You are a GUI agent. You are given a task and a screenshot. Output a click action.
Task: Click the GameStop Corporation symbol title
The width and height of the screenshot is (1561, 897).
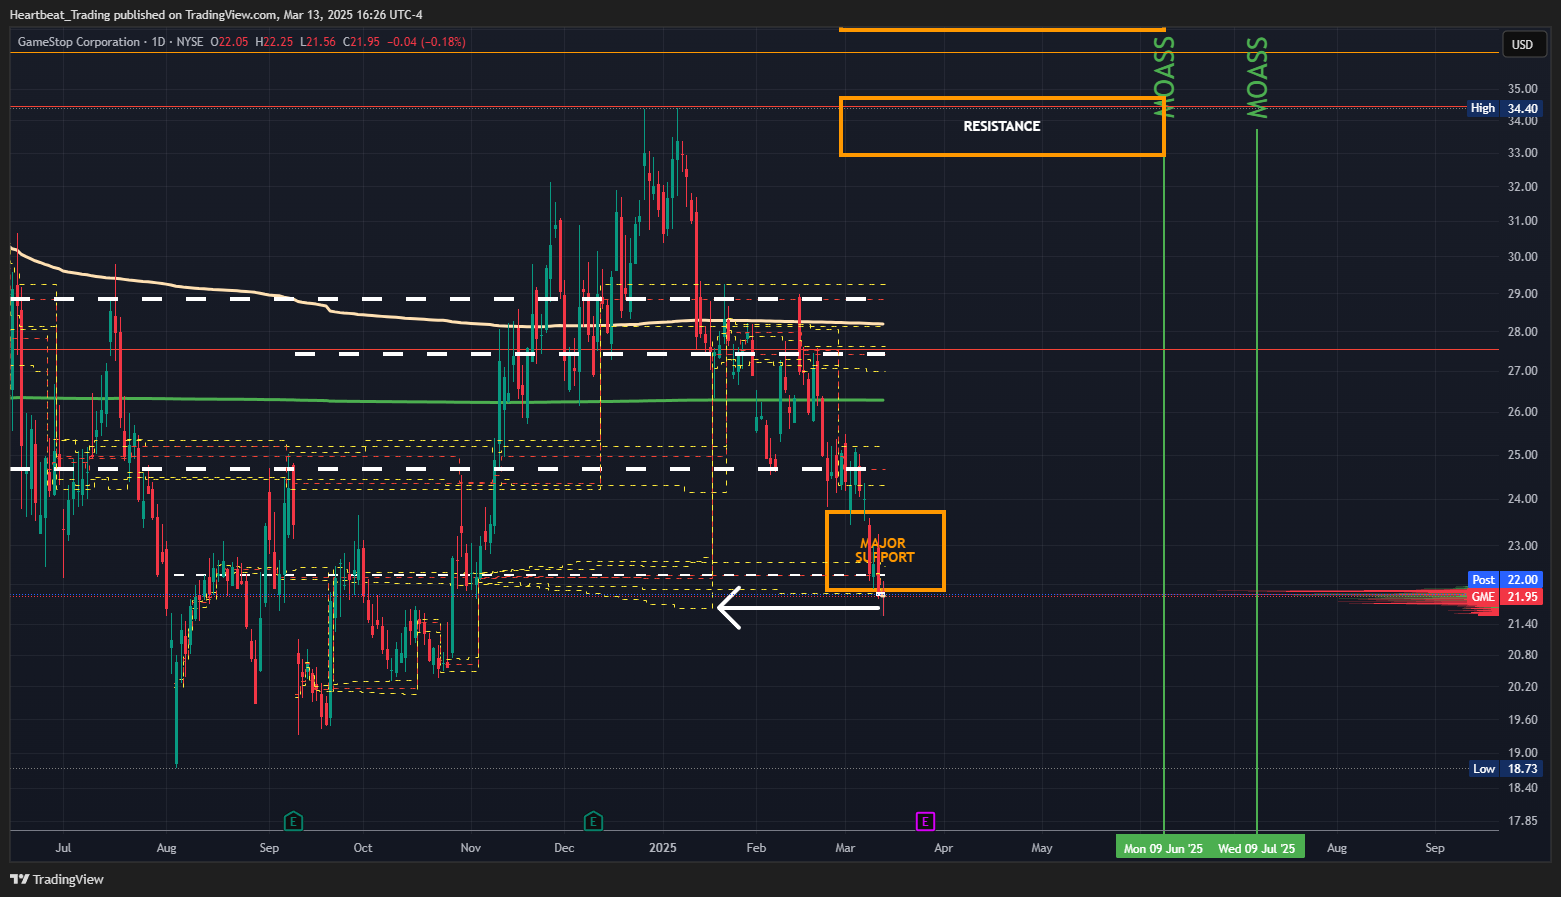pos(79,42)
